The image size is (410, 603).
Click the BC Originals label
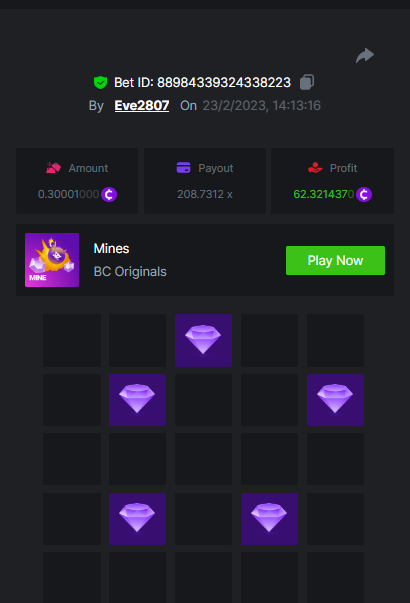[x=130, y=272]
